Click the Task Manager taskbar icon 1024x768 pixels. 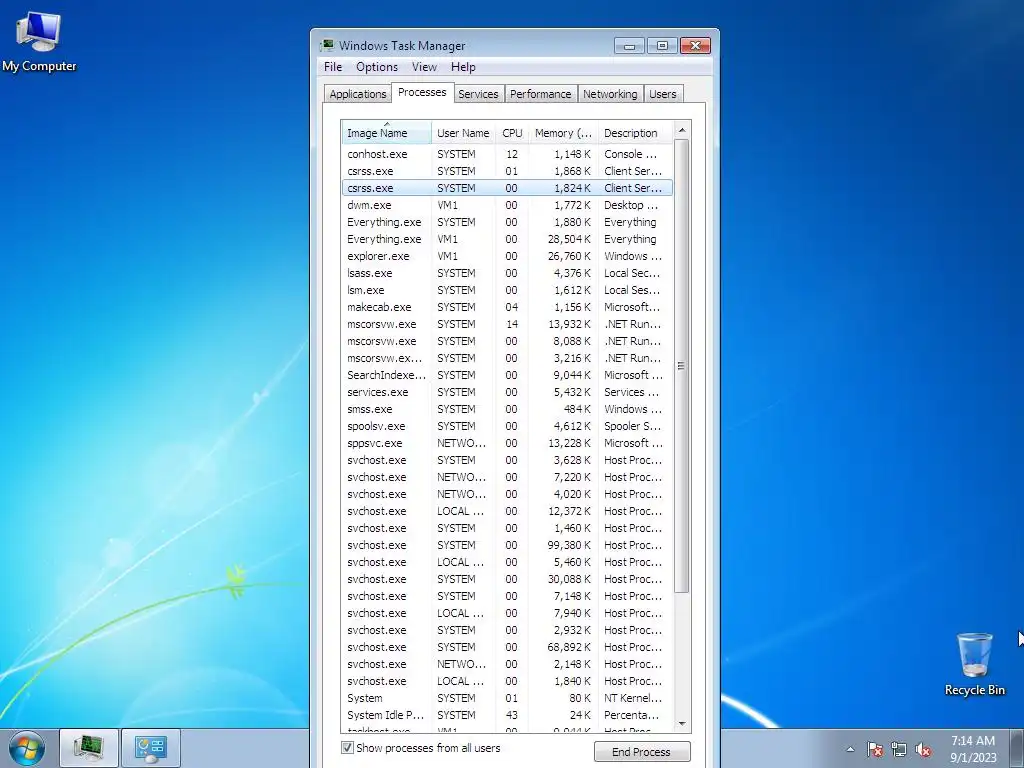coord(89,748)
